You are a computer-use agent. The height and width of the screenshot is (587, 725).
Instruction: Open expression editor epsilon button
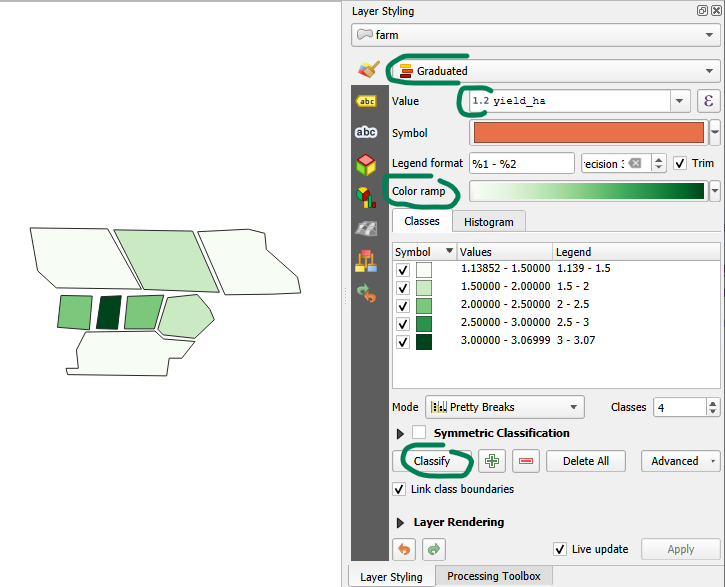(x=708, y=101)
